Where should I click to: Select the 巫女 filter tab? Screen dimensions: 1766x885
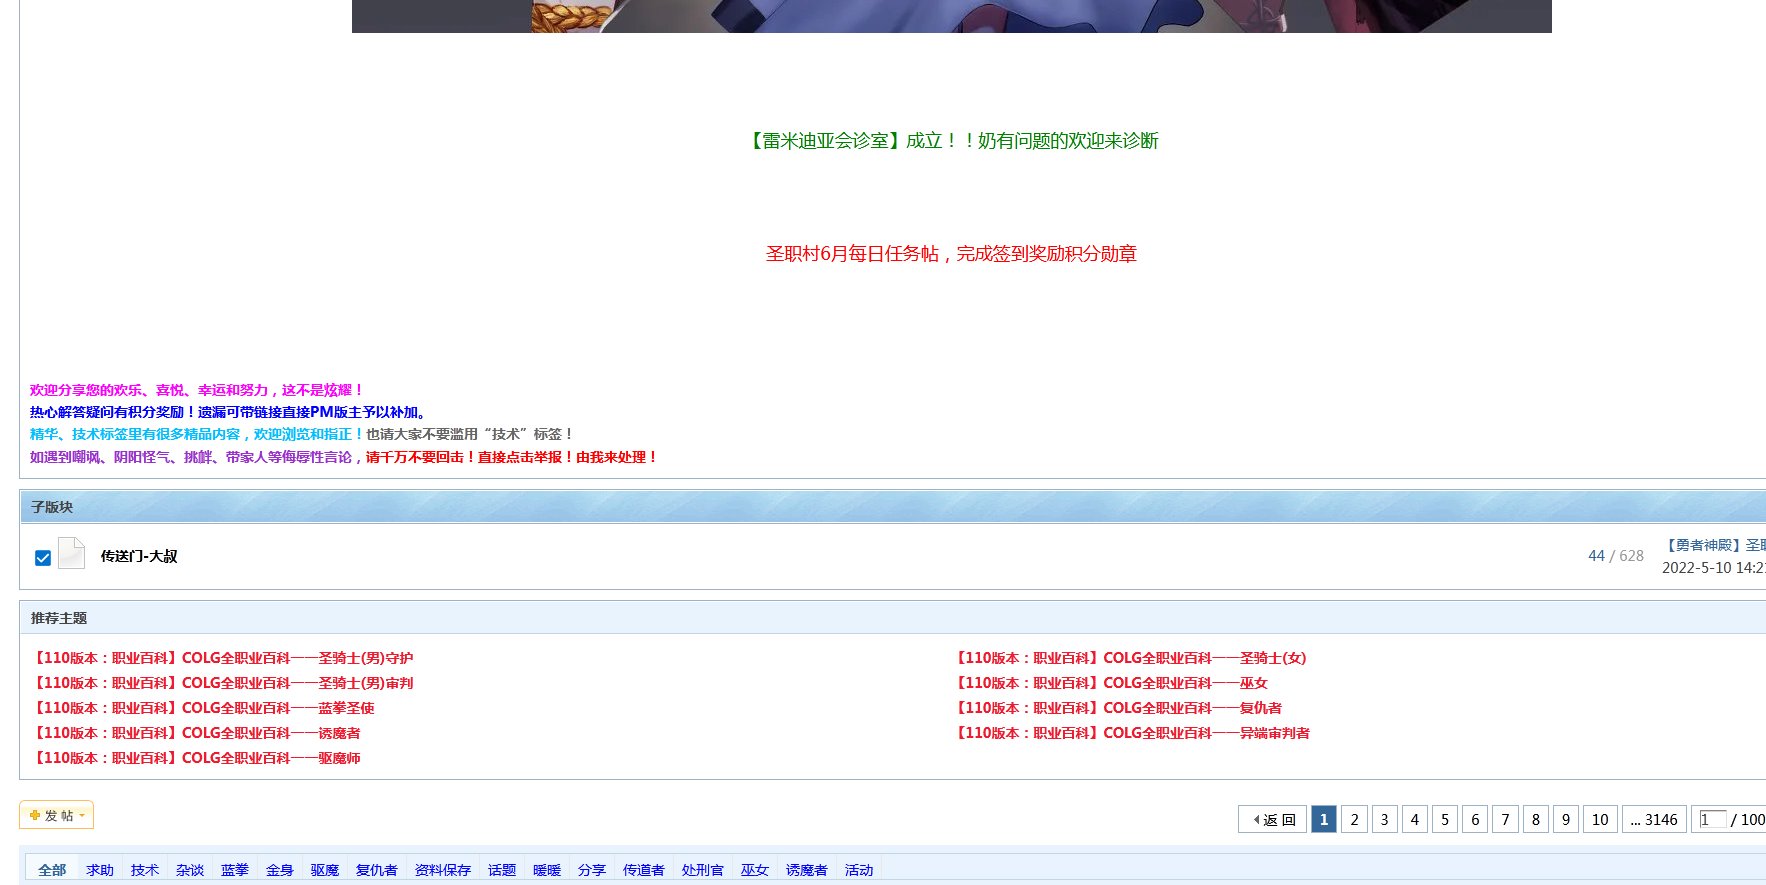pyautogui.click(x=755, y=870)
